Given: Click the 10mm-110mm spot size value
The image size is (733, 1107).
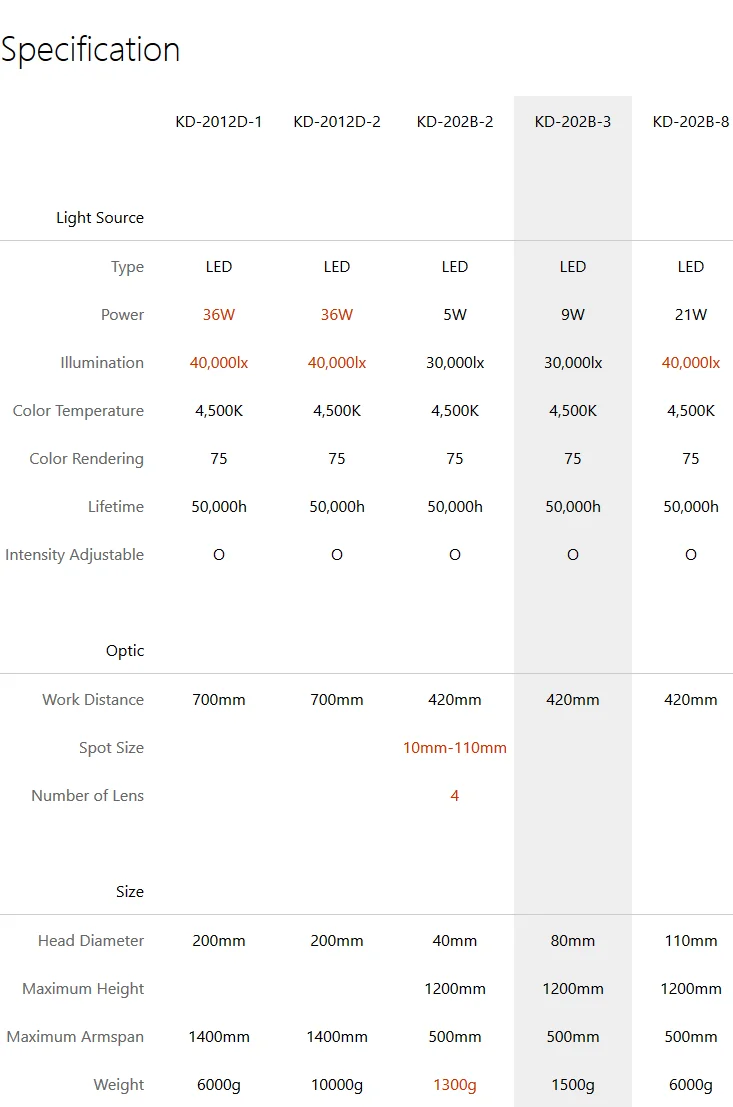Looking at the screenshot, I should click(x=455, y=748).
